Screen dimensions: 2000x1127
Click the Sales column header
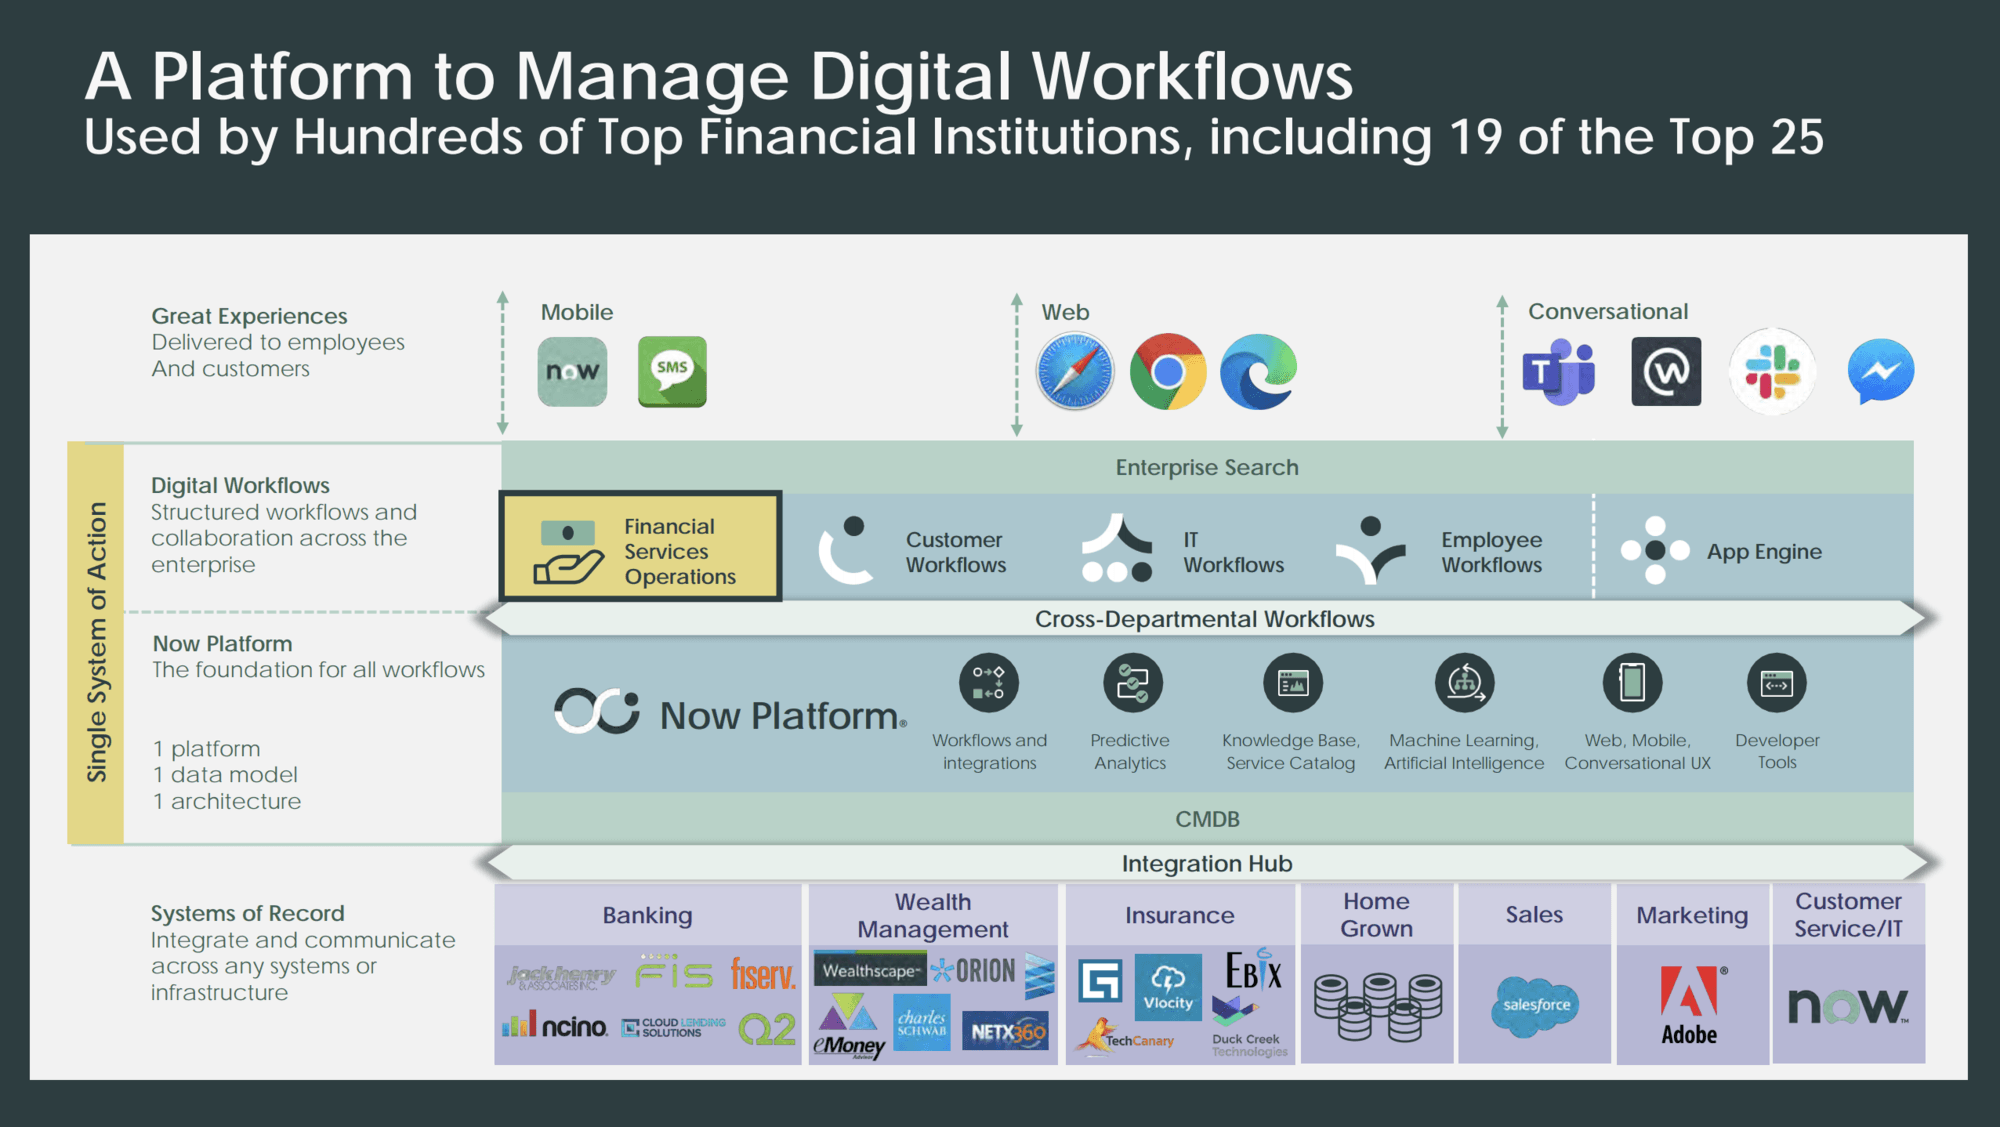[1535, 915]
